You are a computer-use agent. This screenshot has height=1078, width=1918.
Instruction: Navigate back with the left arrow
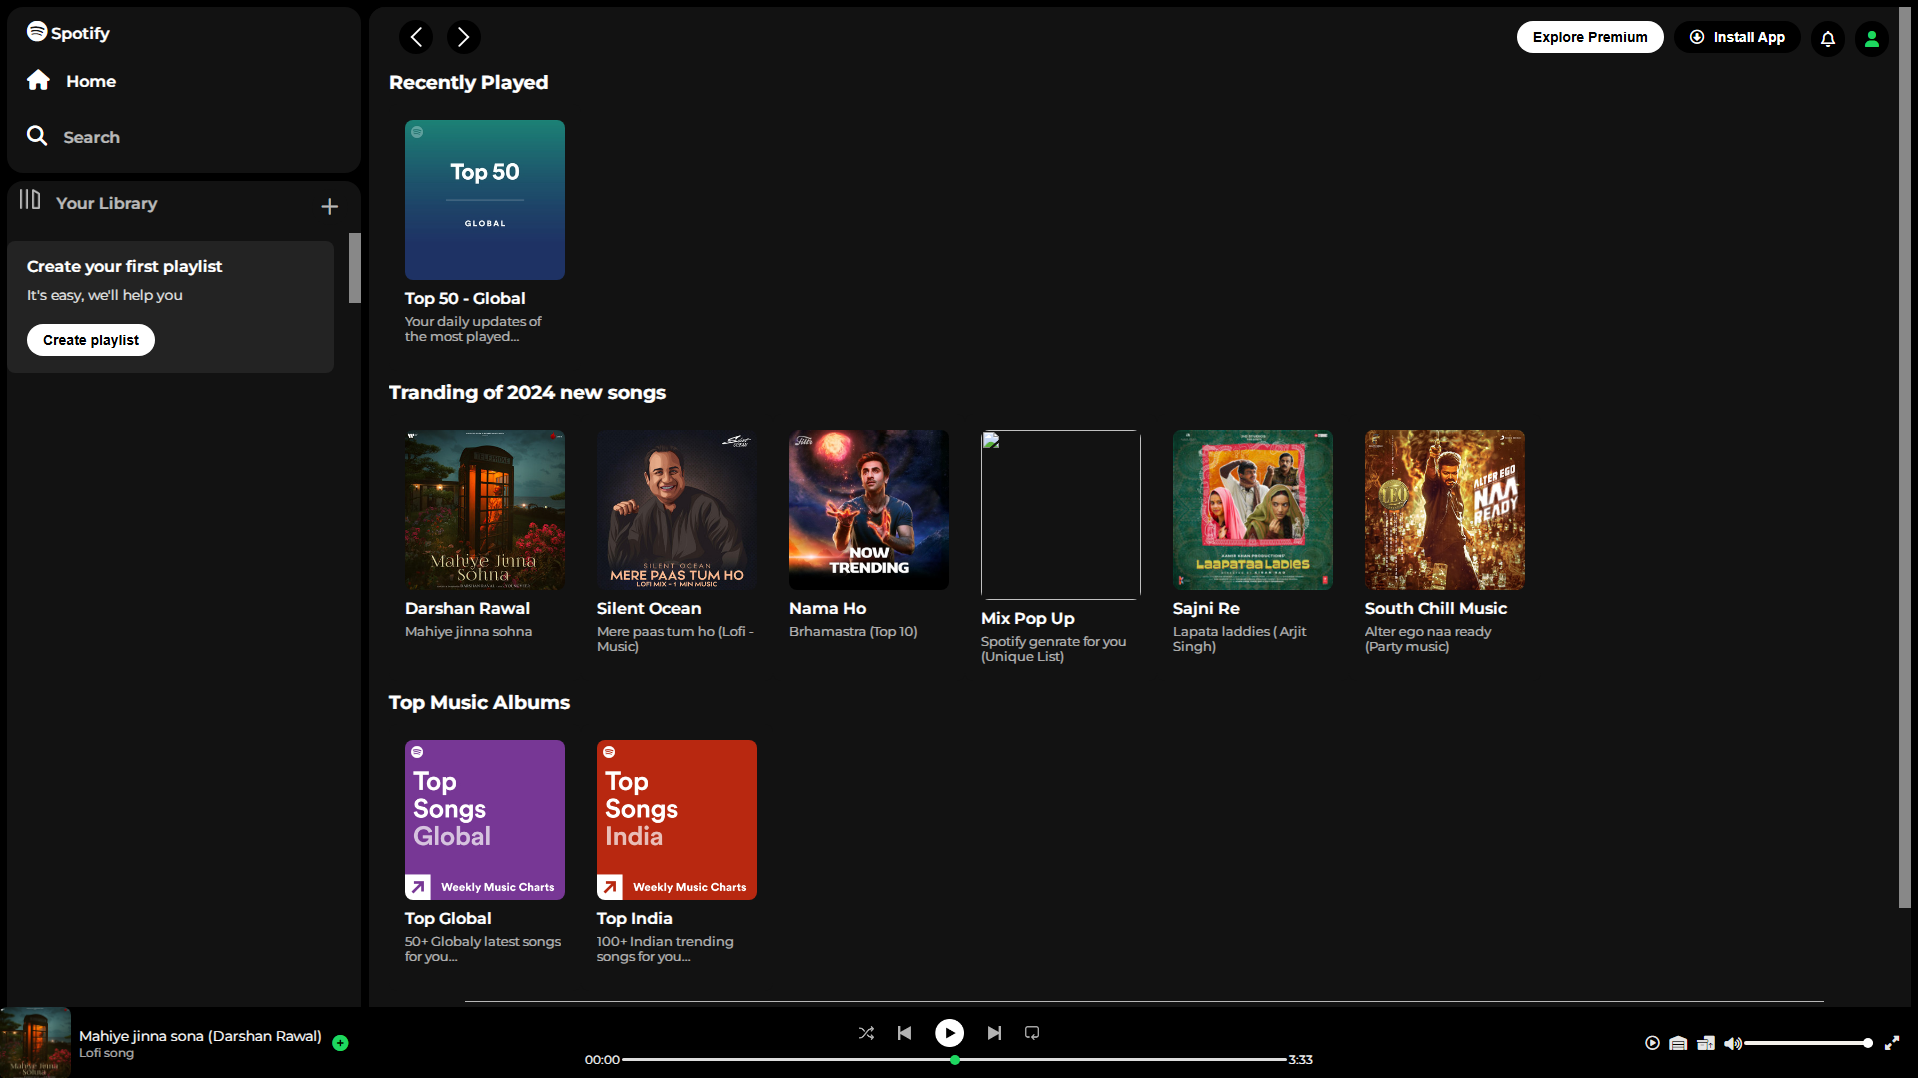[416, 37]
